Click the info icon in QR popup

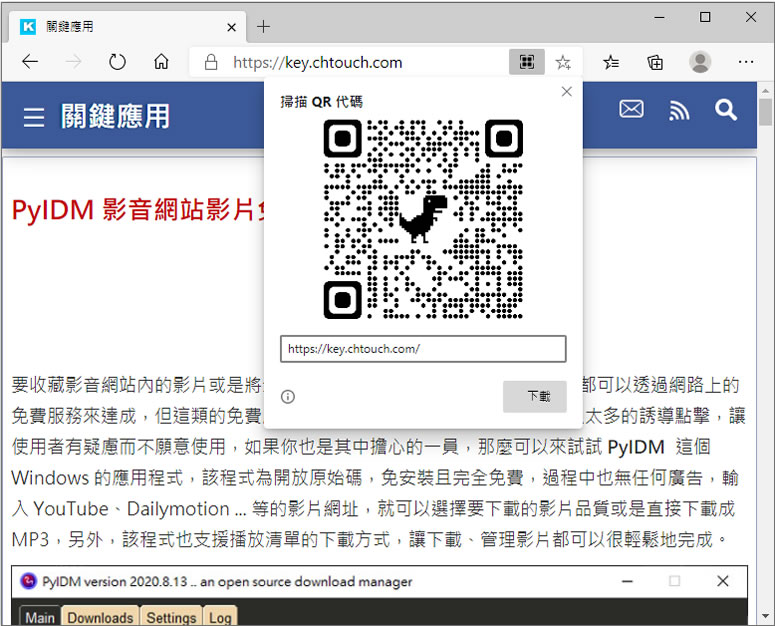[288, 397]
